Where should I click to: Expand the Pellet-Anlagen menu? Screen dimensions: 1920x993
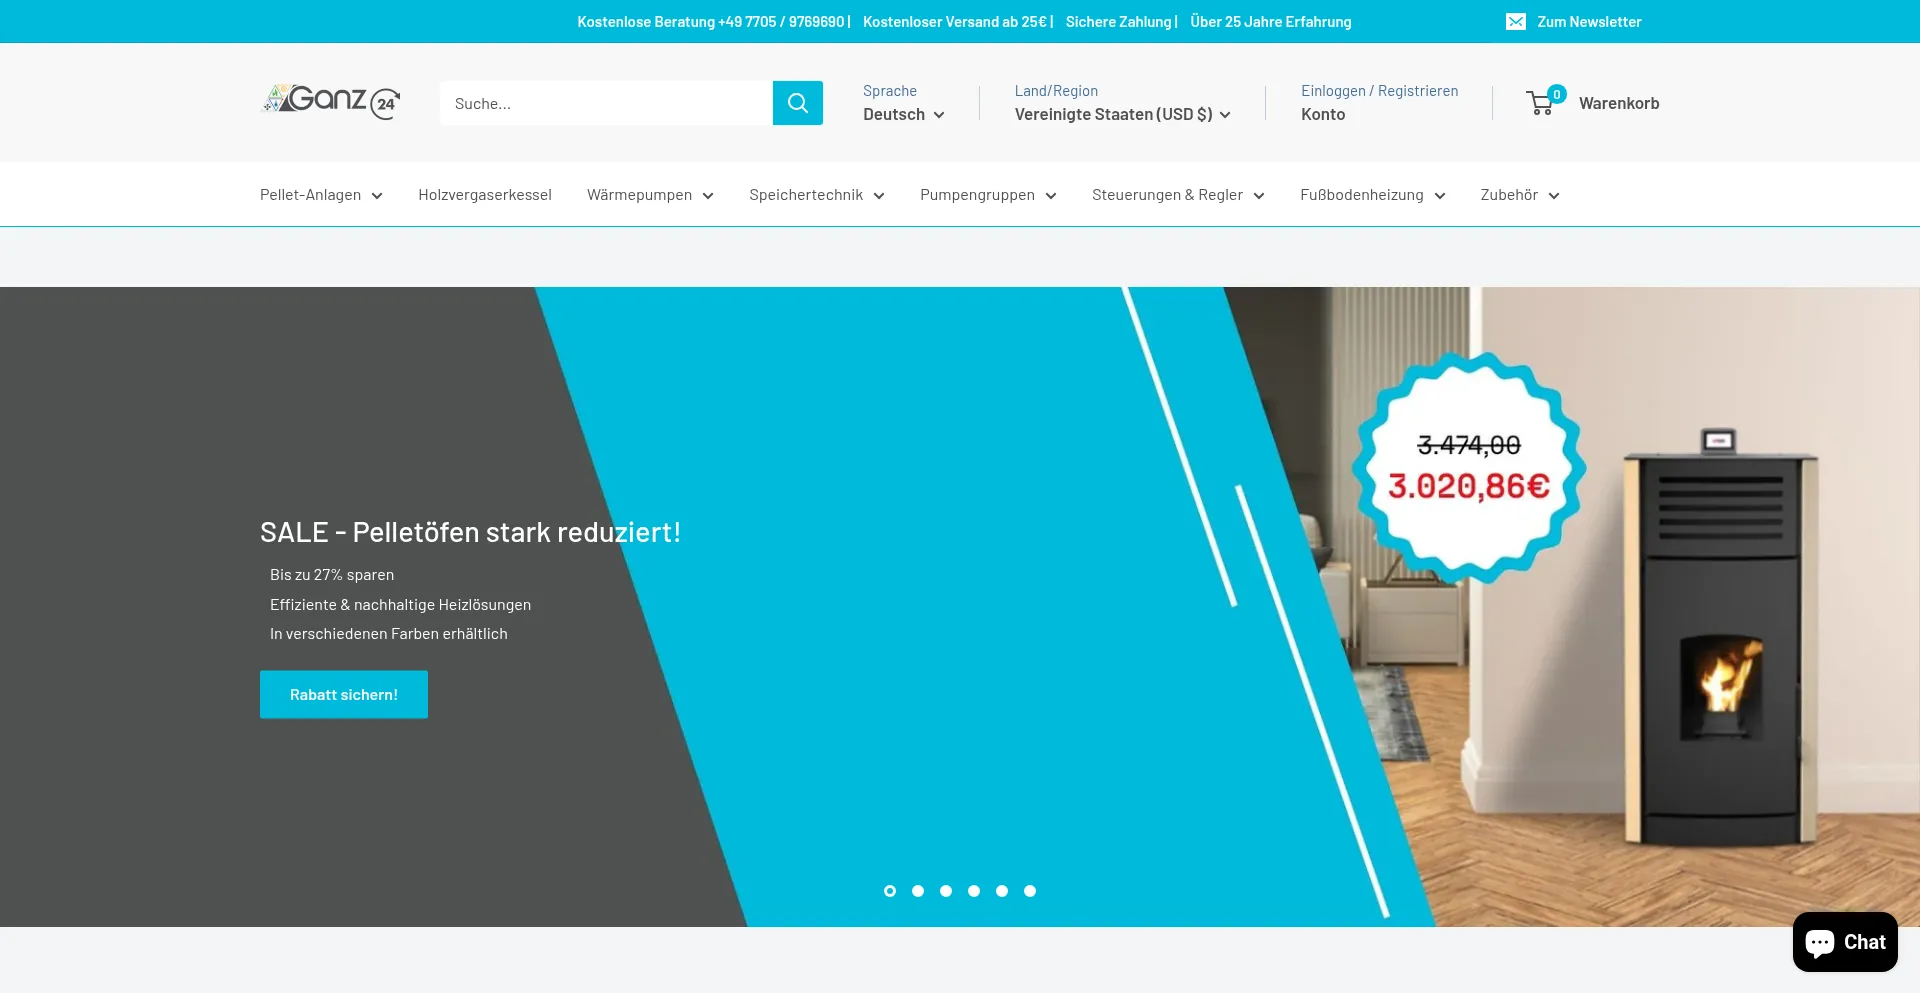[x=320, y=195]
